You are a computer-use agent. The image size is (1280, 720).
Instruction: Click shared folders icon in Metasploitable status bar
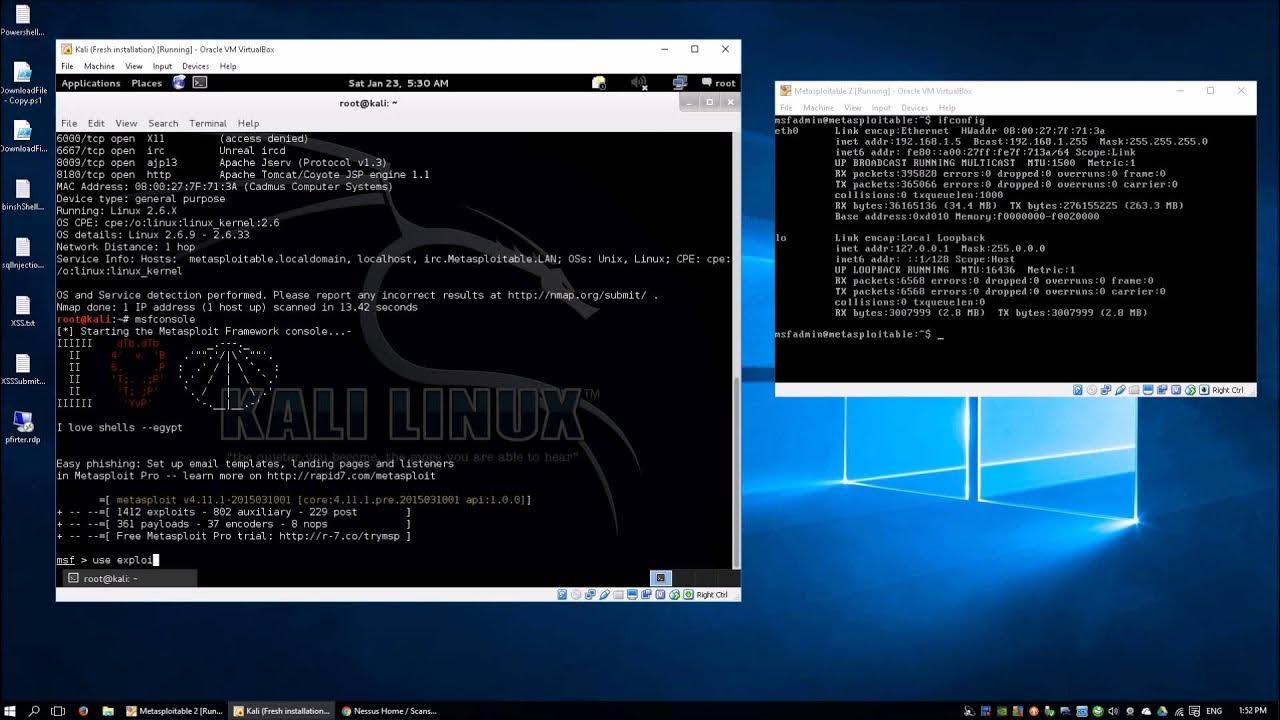[1133, 390]
